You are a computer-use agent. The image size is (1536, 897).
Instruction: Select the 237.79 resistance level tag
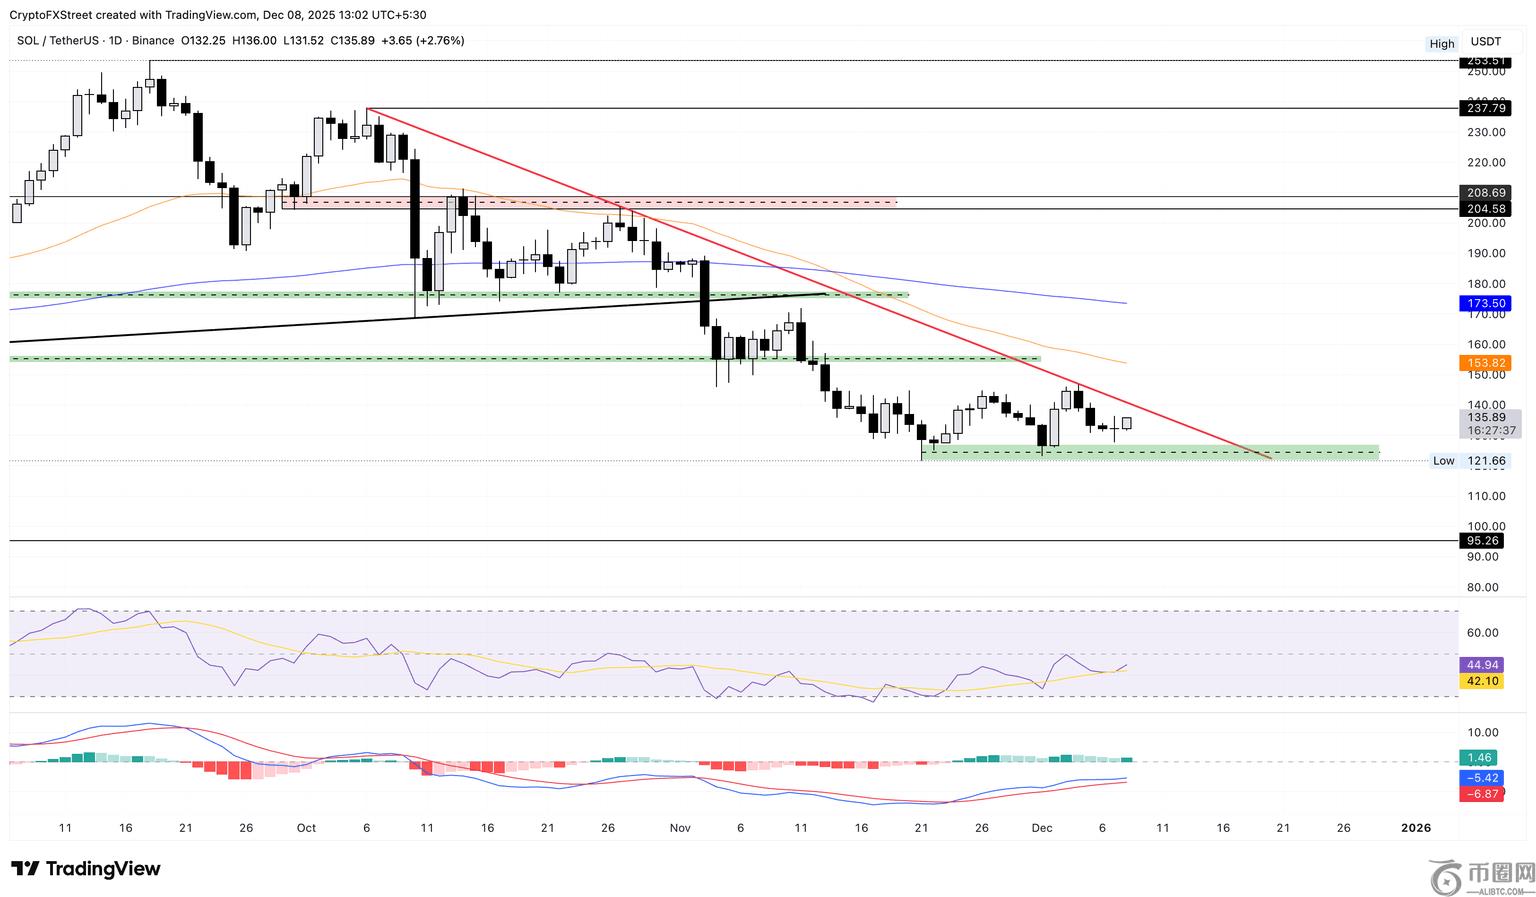coord(1485,108)
